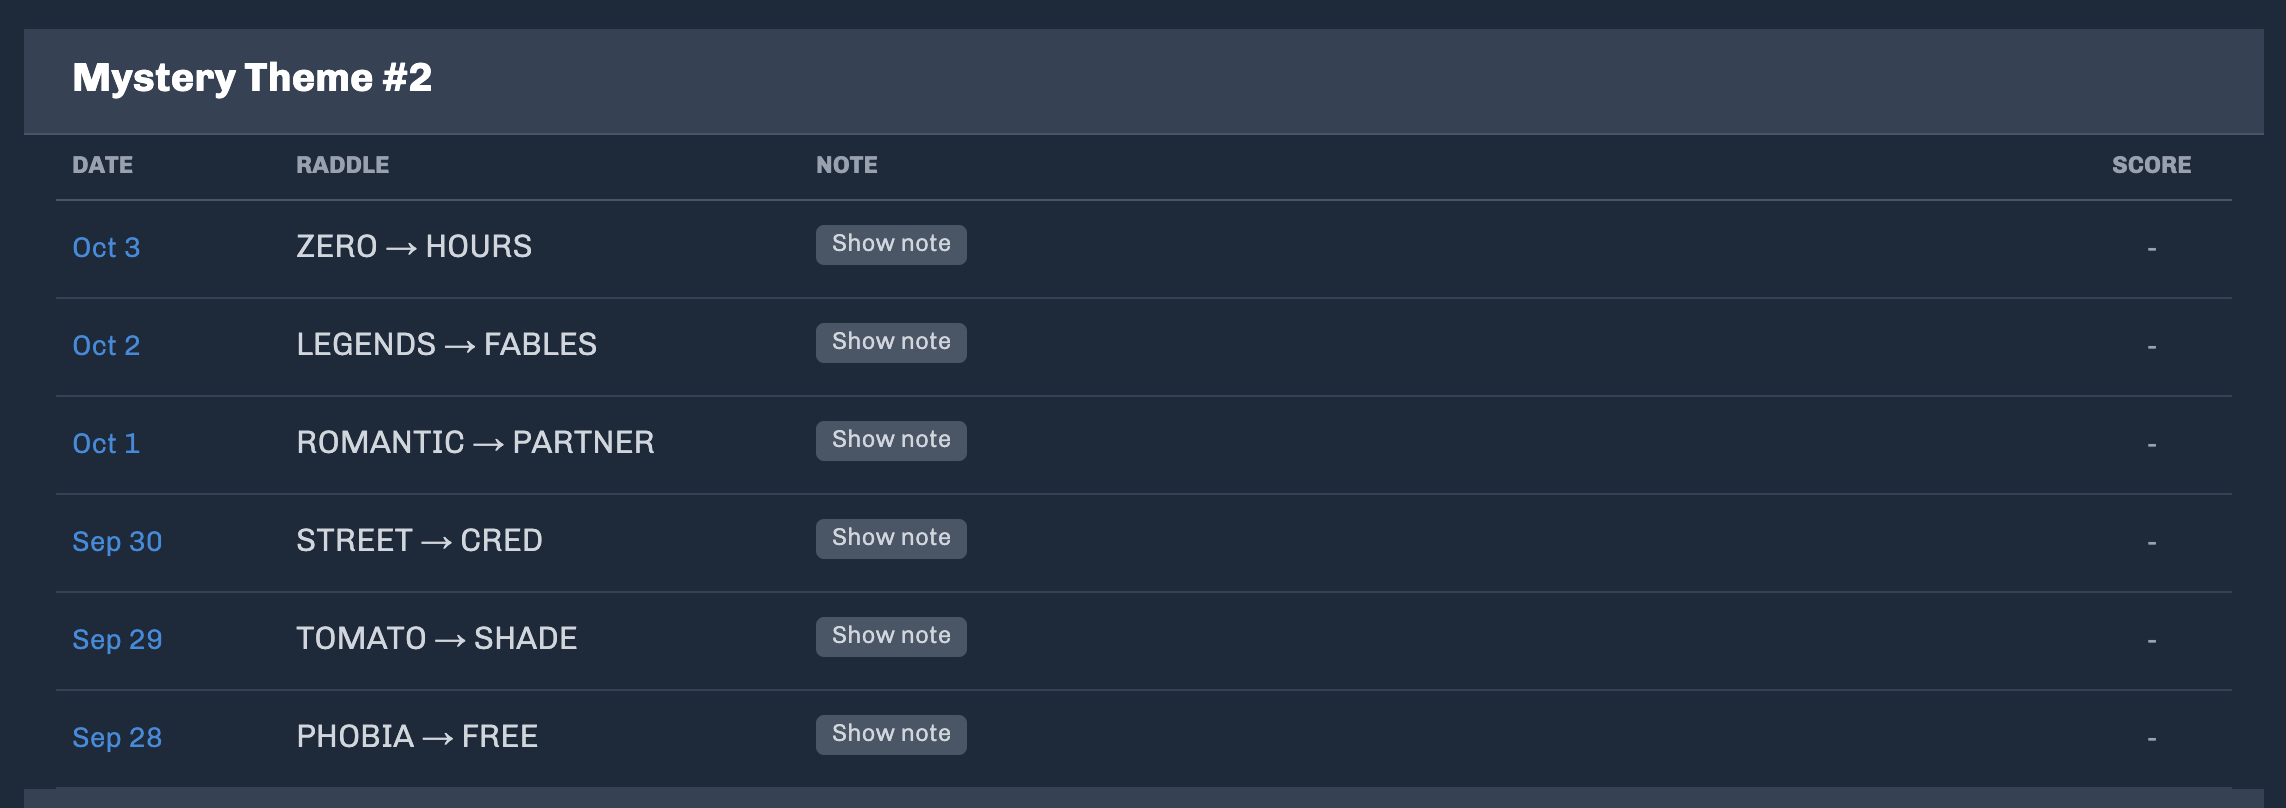Screen dimensions: 2286x808
Task: Open the Oct 2 raddle link
Action: coord(106,345)
